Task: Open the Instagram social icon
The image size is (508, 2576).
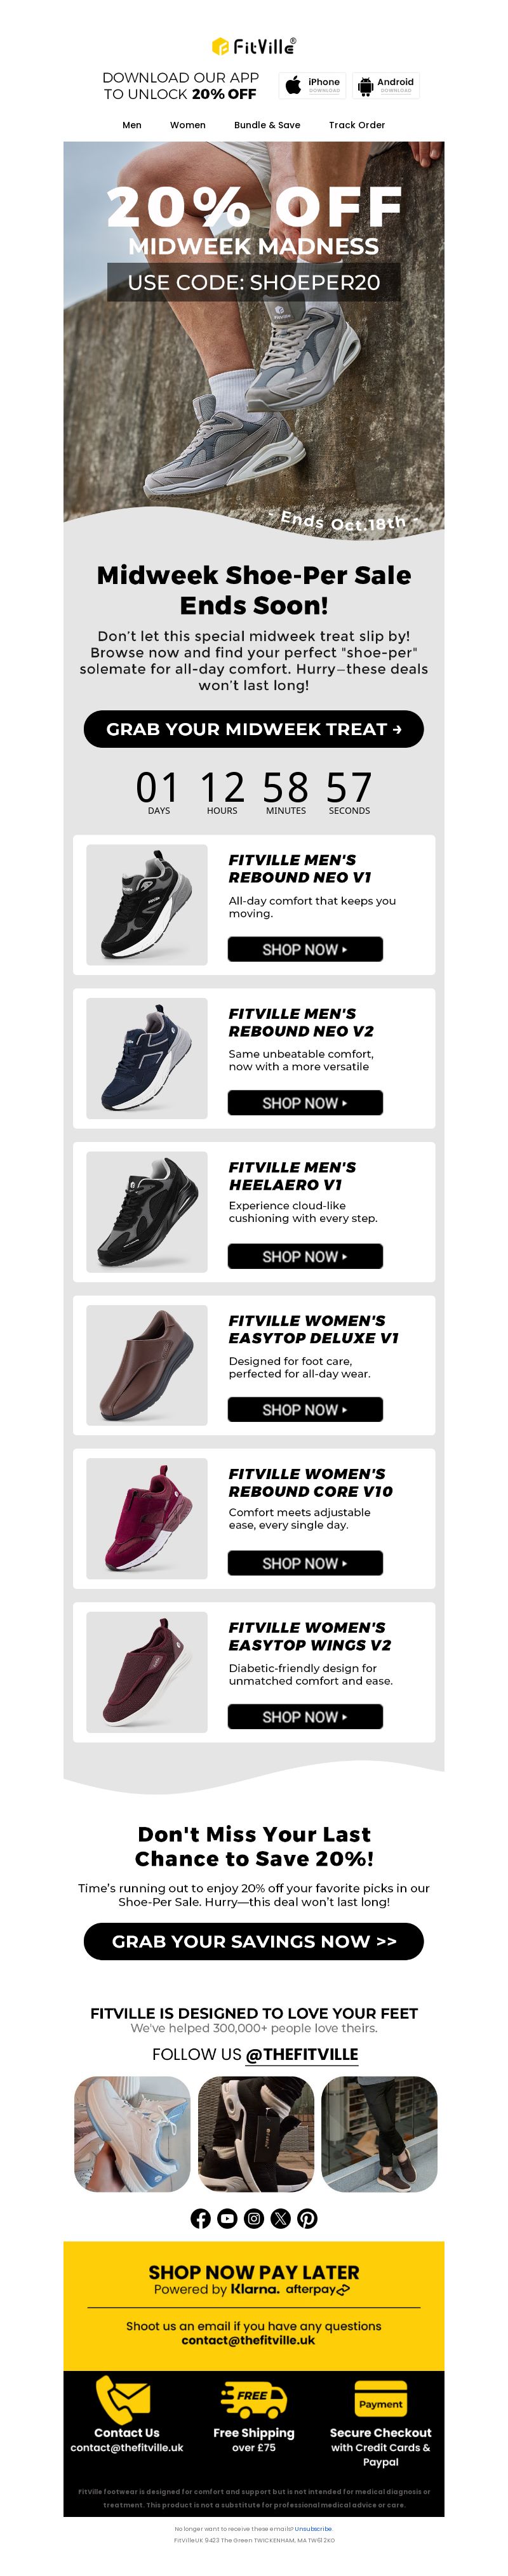Action: pyautogui.click(x=254, y=2218)
